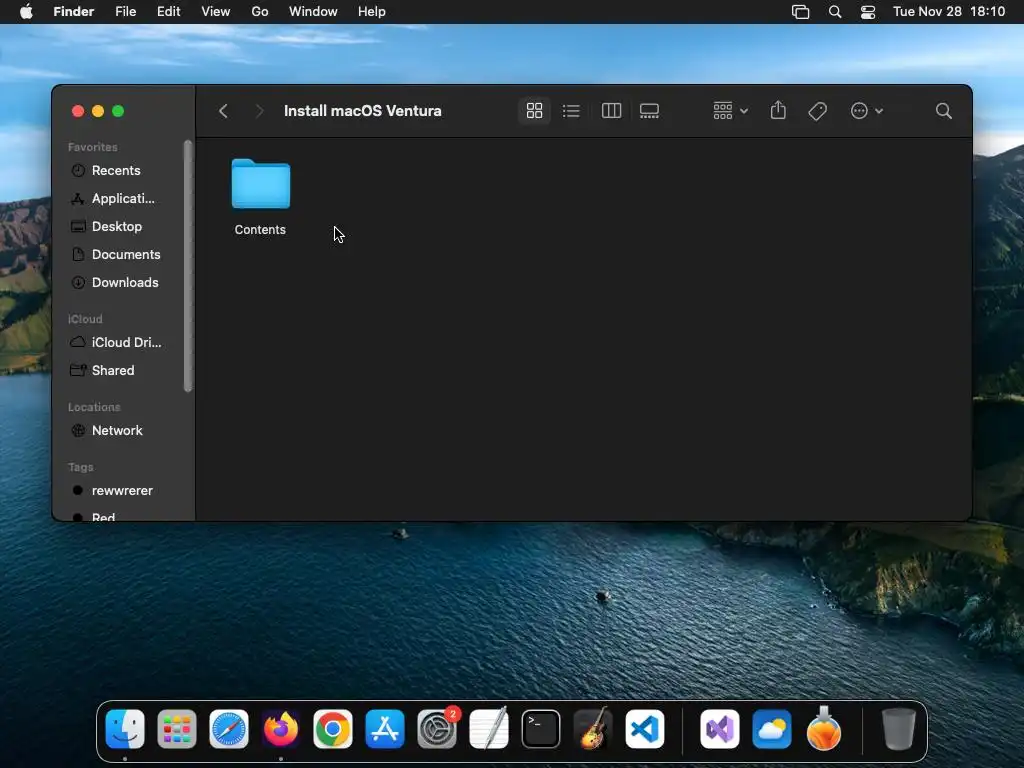Open Desktop in the sidebar

pyautogui.click(x=118, y=227)
